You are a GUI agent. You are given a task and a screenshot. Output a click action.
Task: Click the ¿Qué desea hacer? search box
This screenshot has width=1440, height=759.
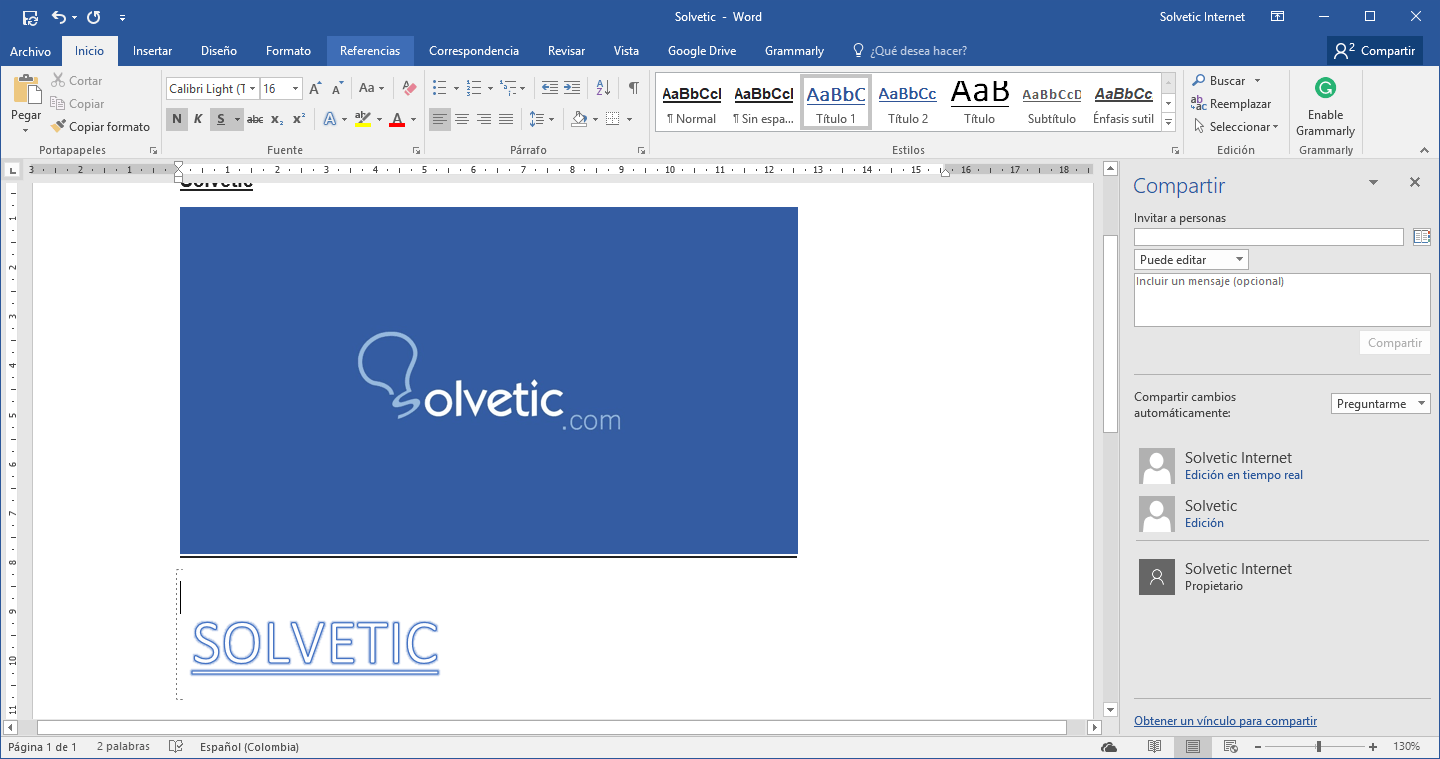(909, 51)
